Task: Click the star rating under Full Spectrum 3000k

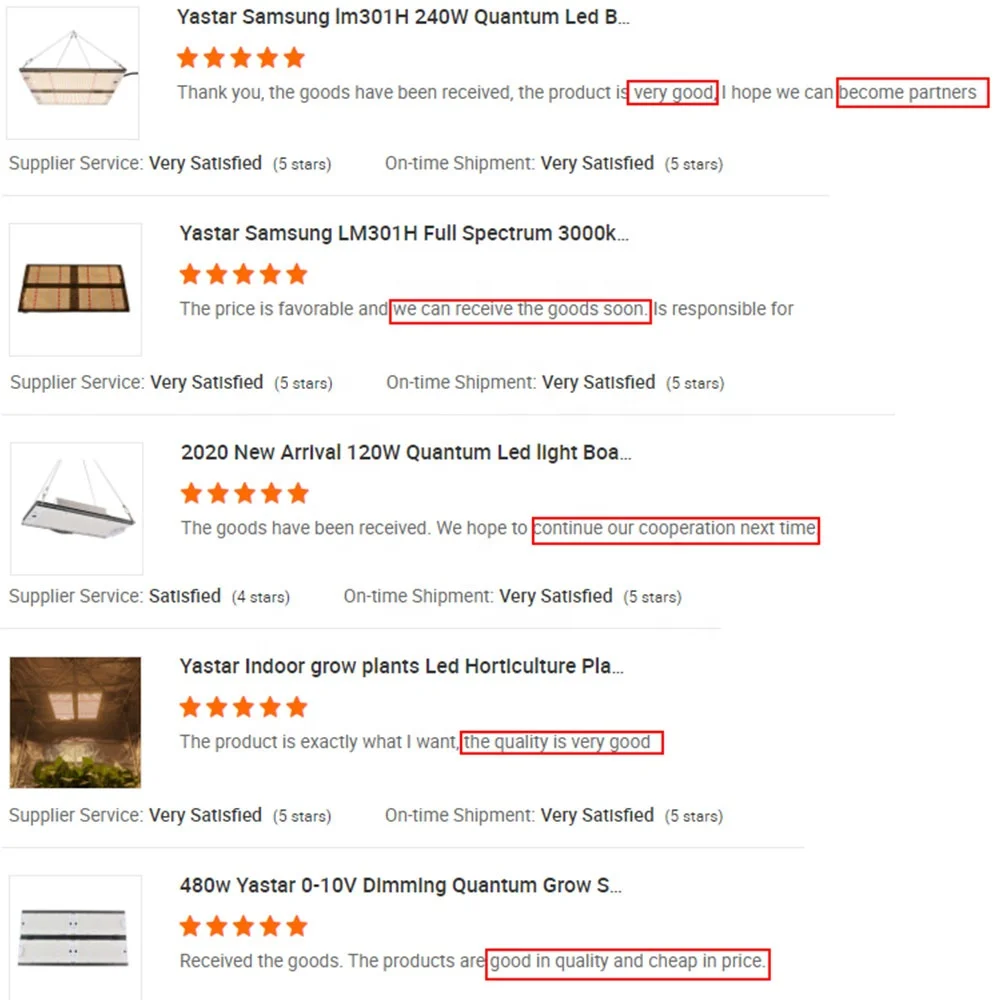Action: (x=243, y=274)
